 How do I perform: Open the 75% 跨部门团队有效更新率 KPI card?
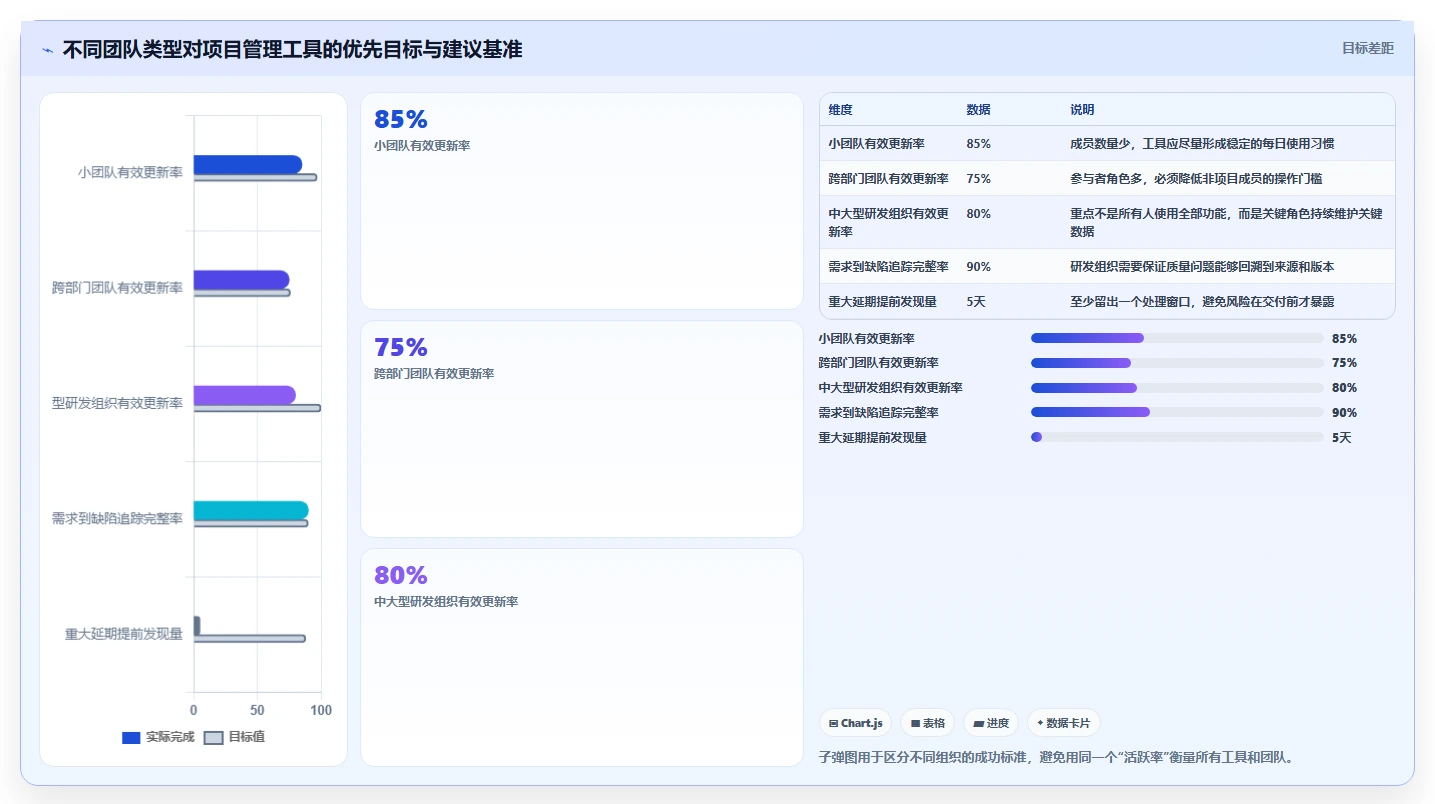[581, 429]
